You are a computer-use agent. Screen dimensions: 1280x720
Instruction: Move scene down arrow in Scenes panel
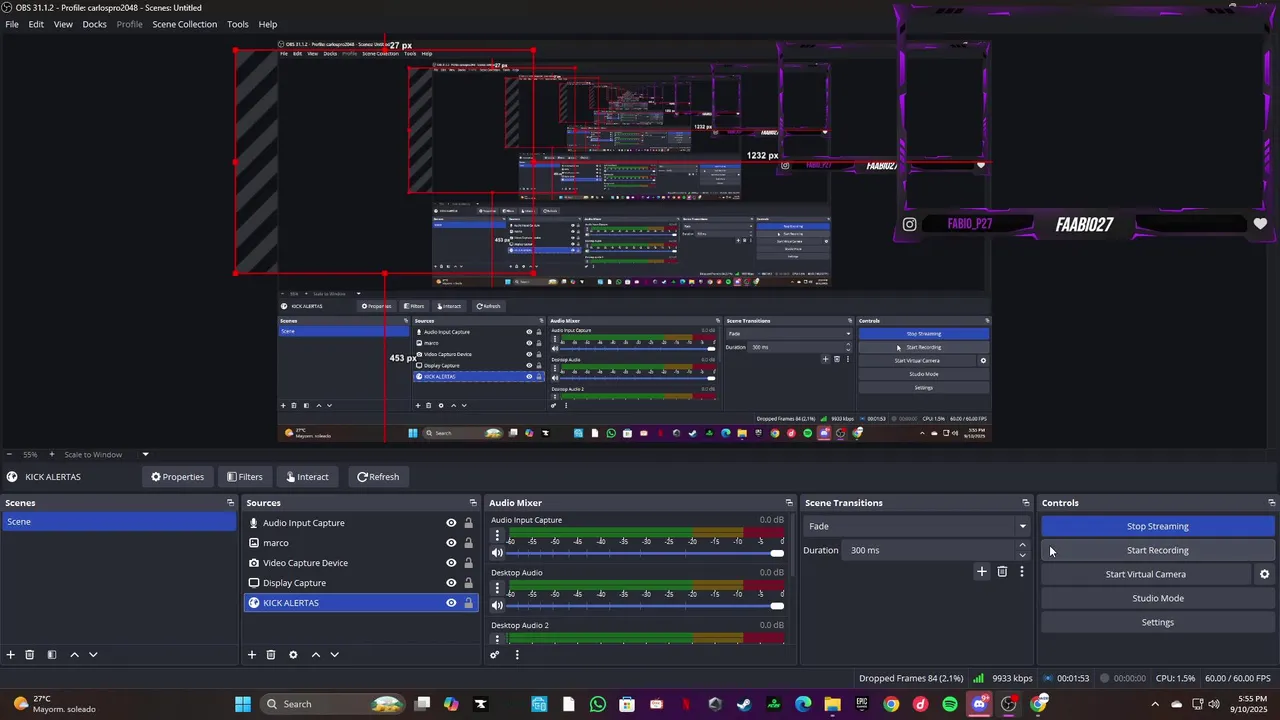[x=93, y=655]
